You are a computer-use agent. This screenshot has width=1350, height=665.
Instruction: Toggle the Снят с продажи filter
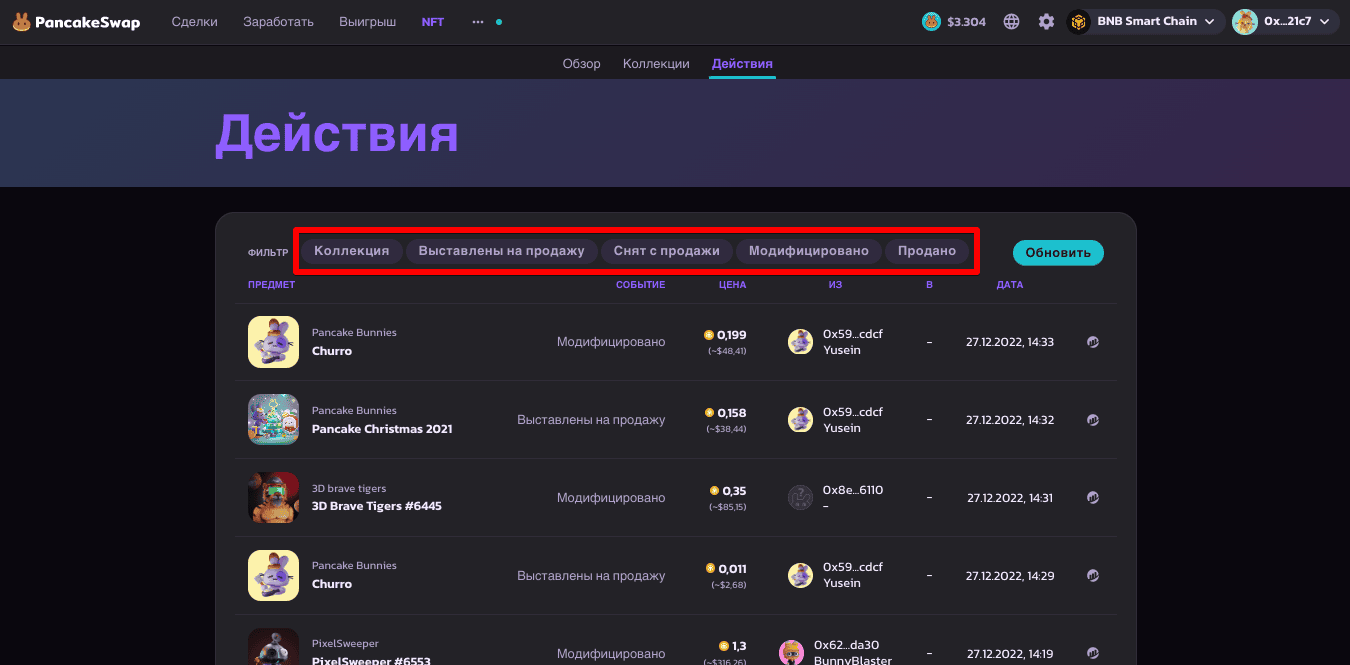point(667,251)
